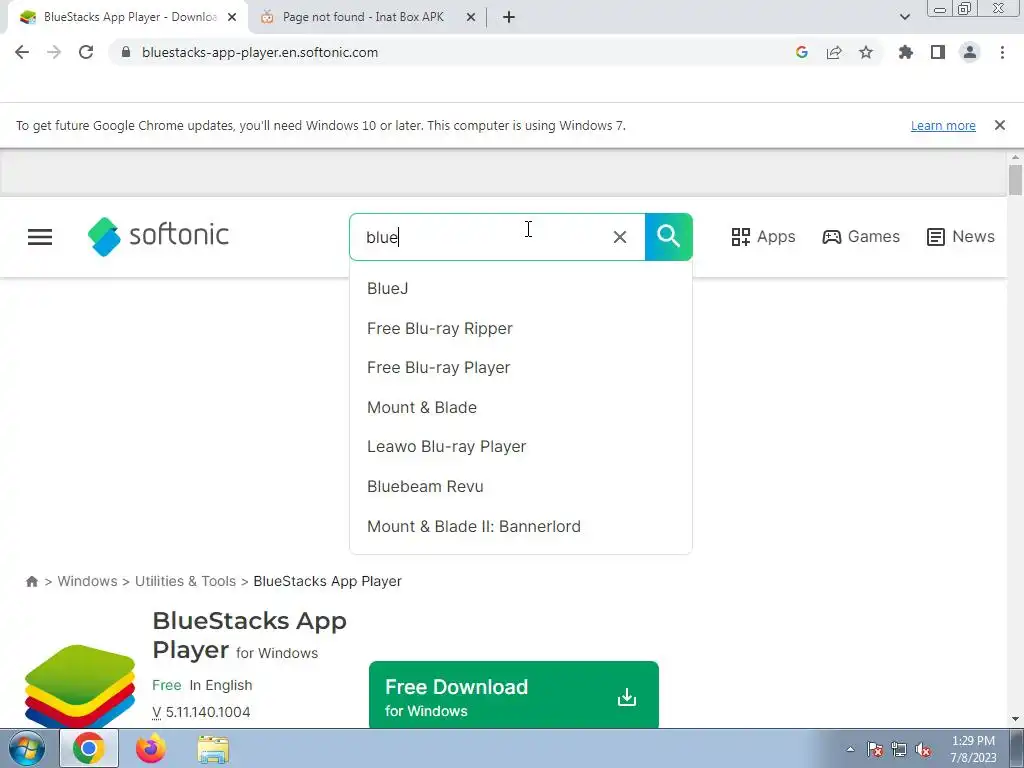This screenshot has height=768, width=1024.
Task: Open the Extensions puzzle icon
Action: (906, 52)
